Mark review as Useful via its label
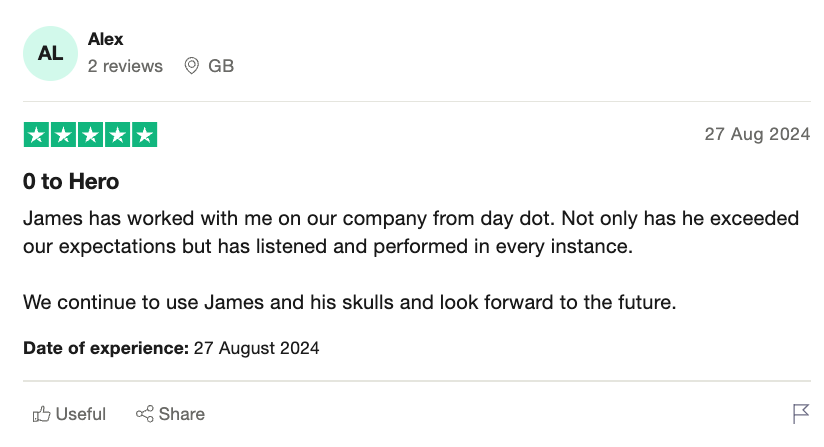 81,414
